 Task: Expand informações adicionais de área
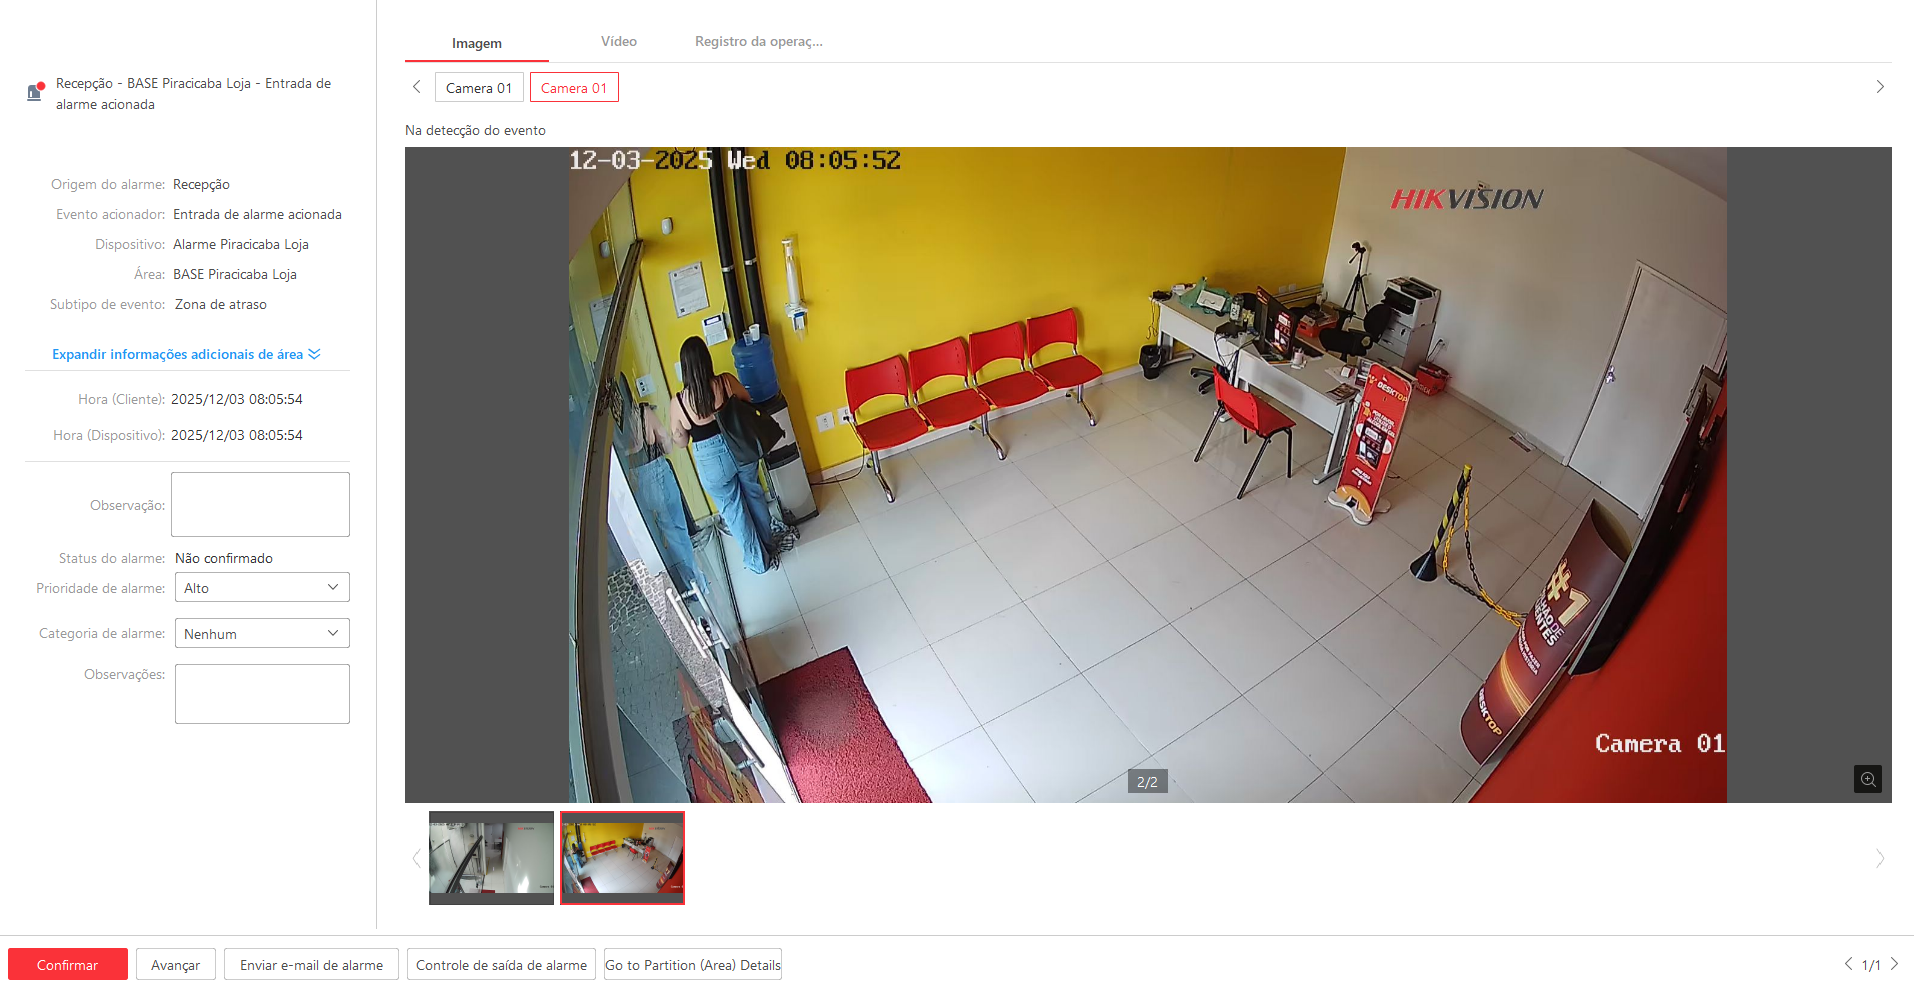coord(186,354)
